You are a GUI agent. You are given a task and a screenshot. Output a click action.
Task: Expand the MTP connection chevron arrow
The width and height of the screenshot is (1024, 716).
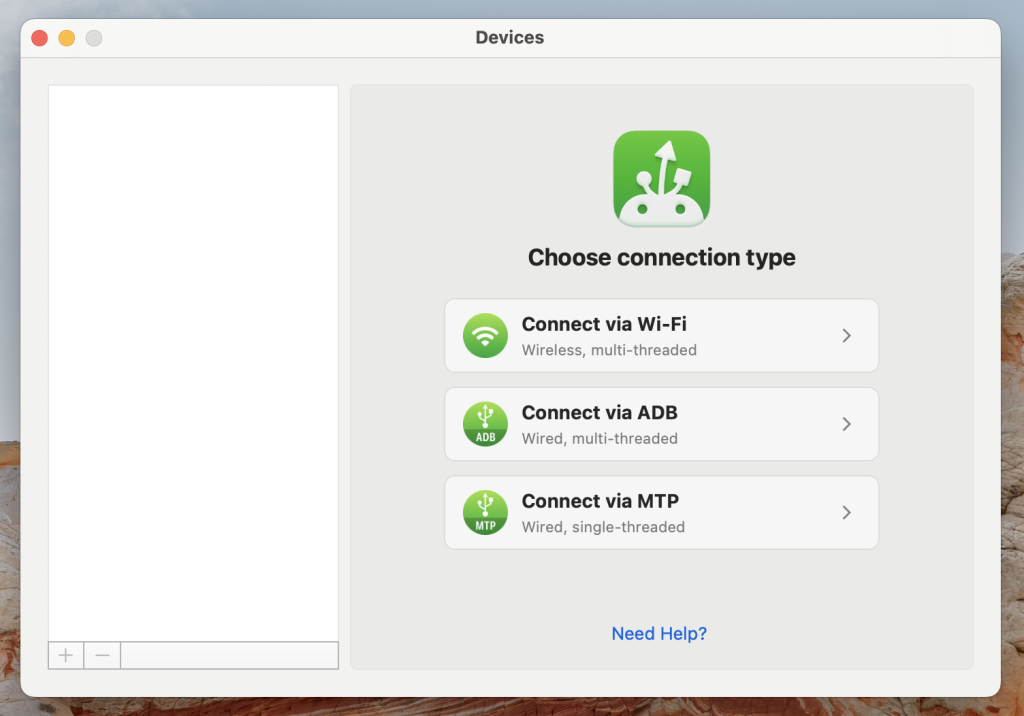846,512
